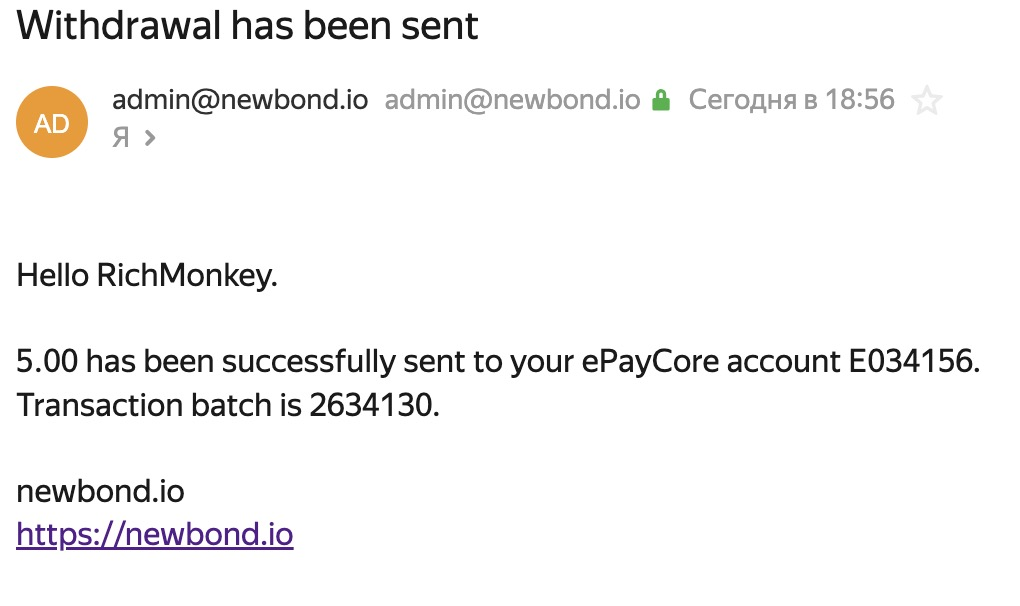Click the timestamp Сегодня в 18:56
Viewport: 1020px width, 606px height.
tap(792, 100)
